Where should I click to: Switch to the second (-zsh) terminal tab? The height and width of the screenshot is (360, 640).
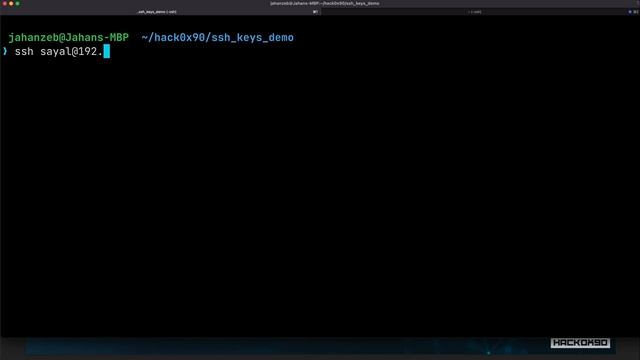tap(480, 12)
